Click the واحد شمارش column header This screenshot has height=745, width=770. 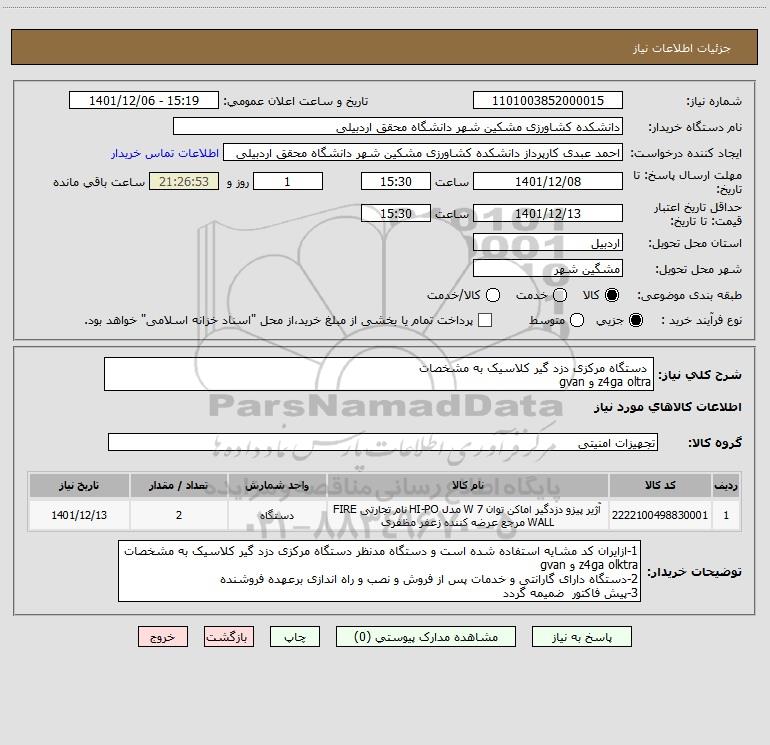pos(277,485)
